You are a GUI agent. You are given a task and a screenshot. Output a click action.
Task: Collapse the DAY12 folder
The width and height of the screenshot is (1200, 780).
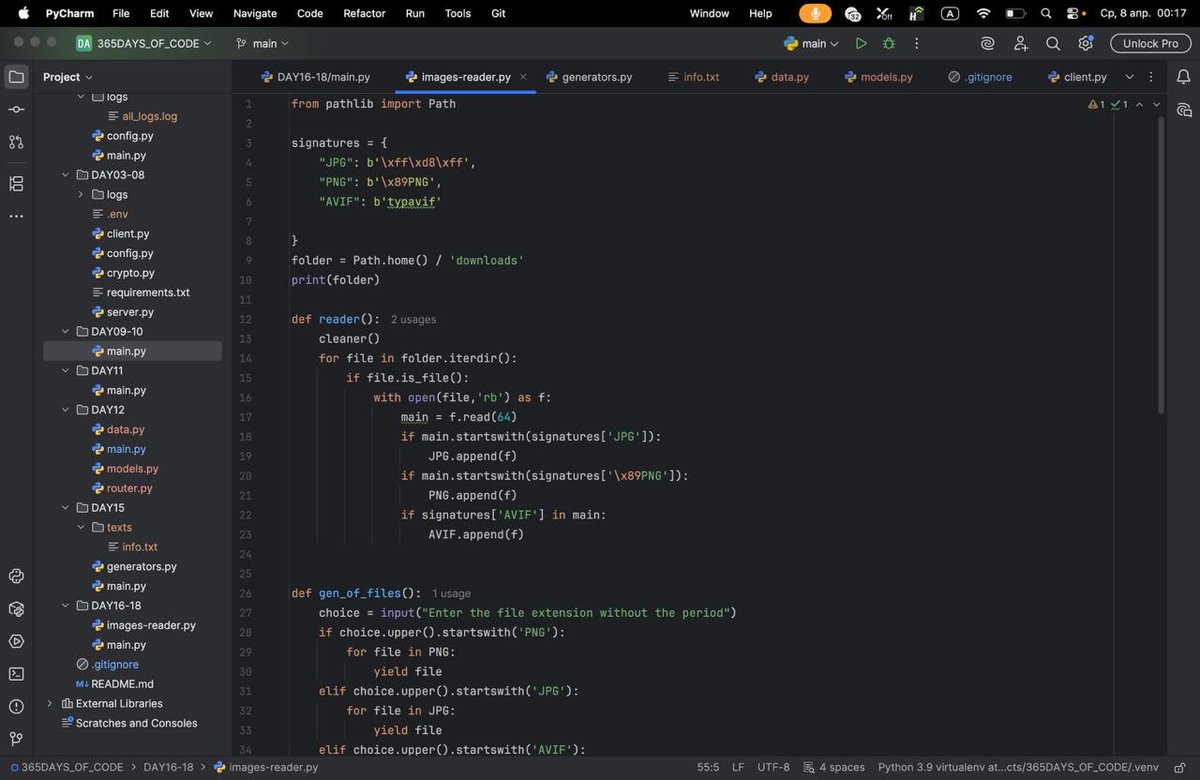(66, 410)
